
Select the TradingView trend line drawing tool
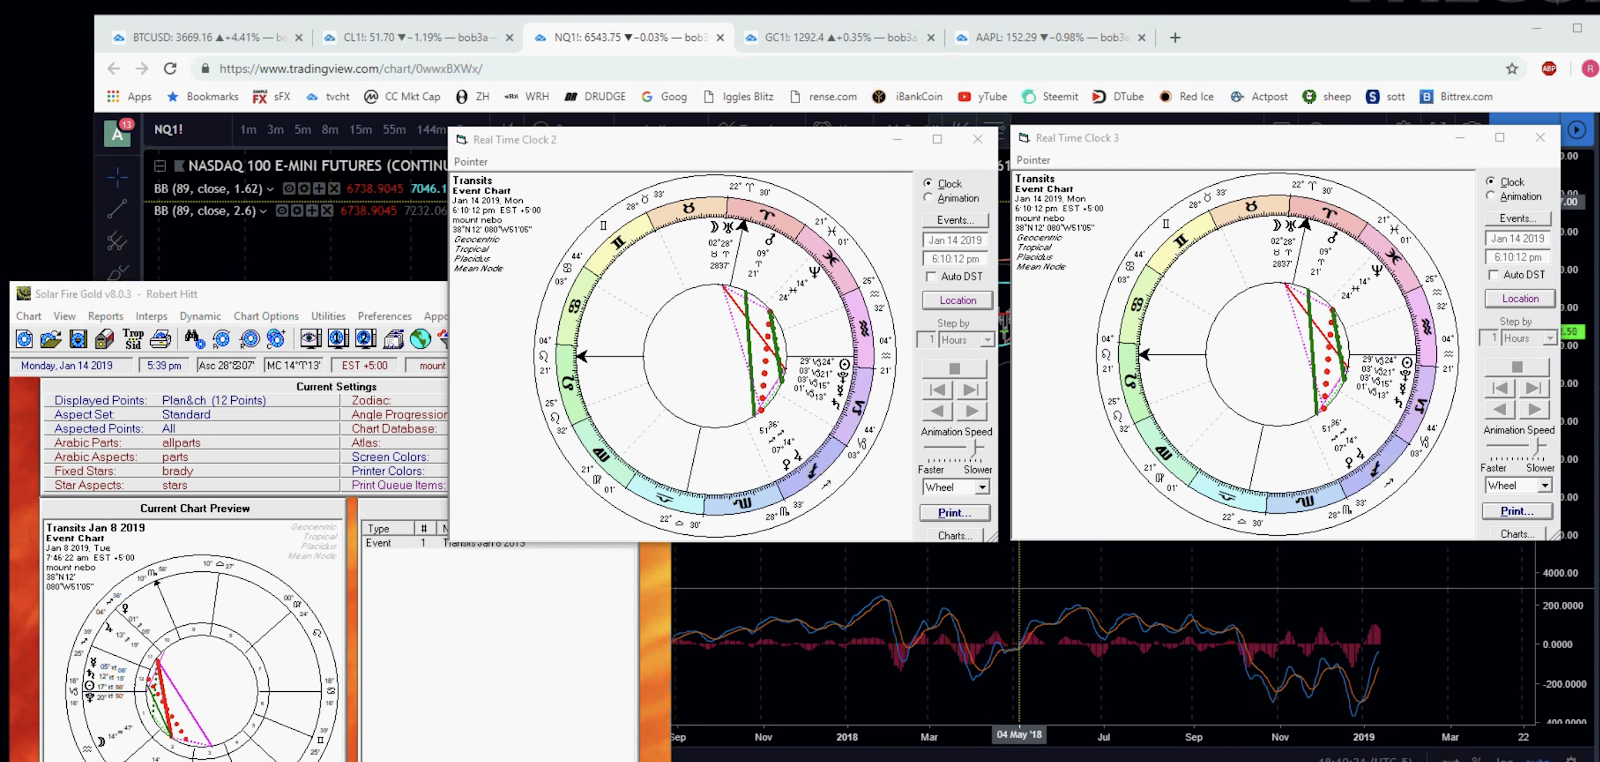117,209
